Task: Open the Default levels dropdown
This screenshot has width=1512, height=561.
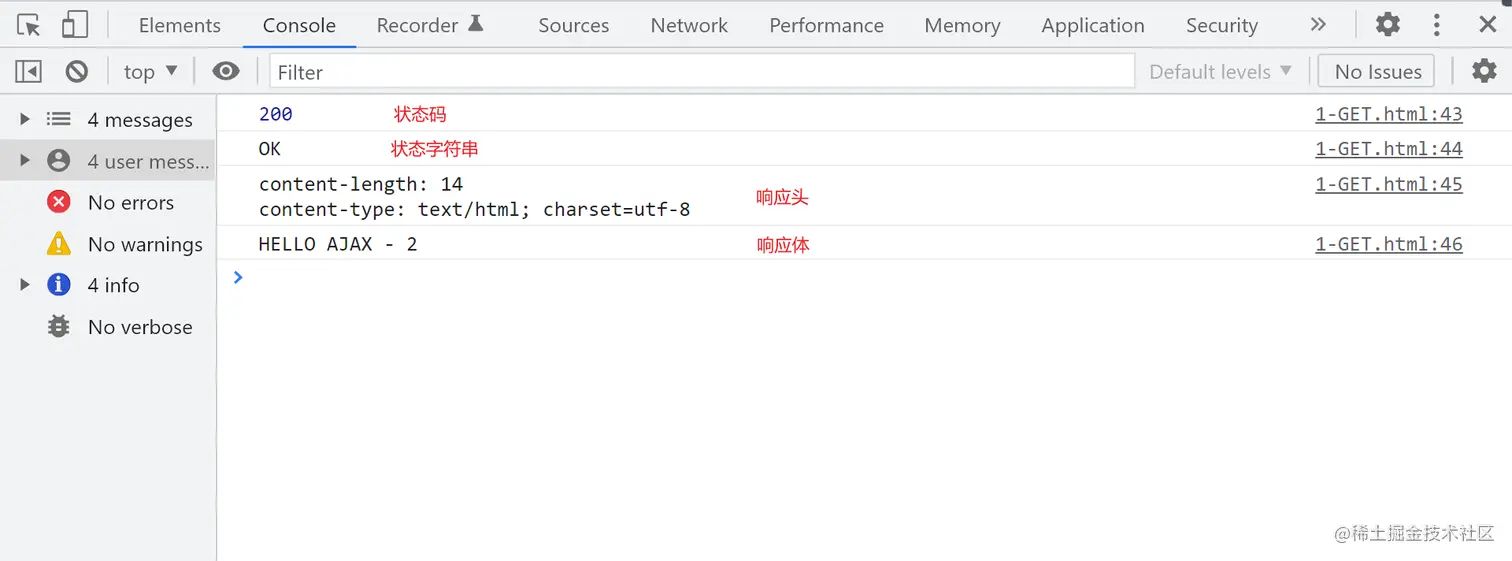Action: (1220, 71)
